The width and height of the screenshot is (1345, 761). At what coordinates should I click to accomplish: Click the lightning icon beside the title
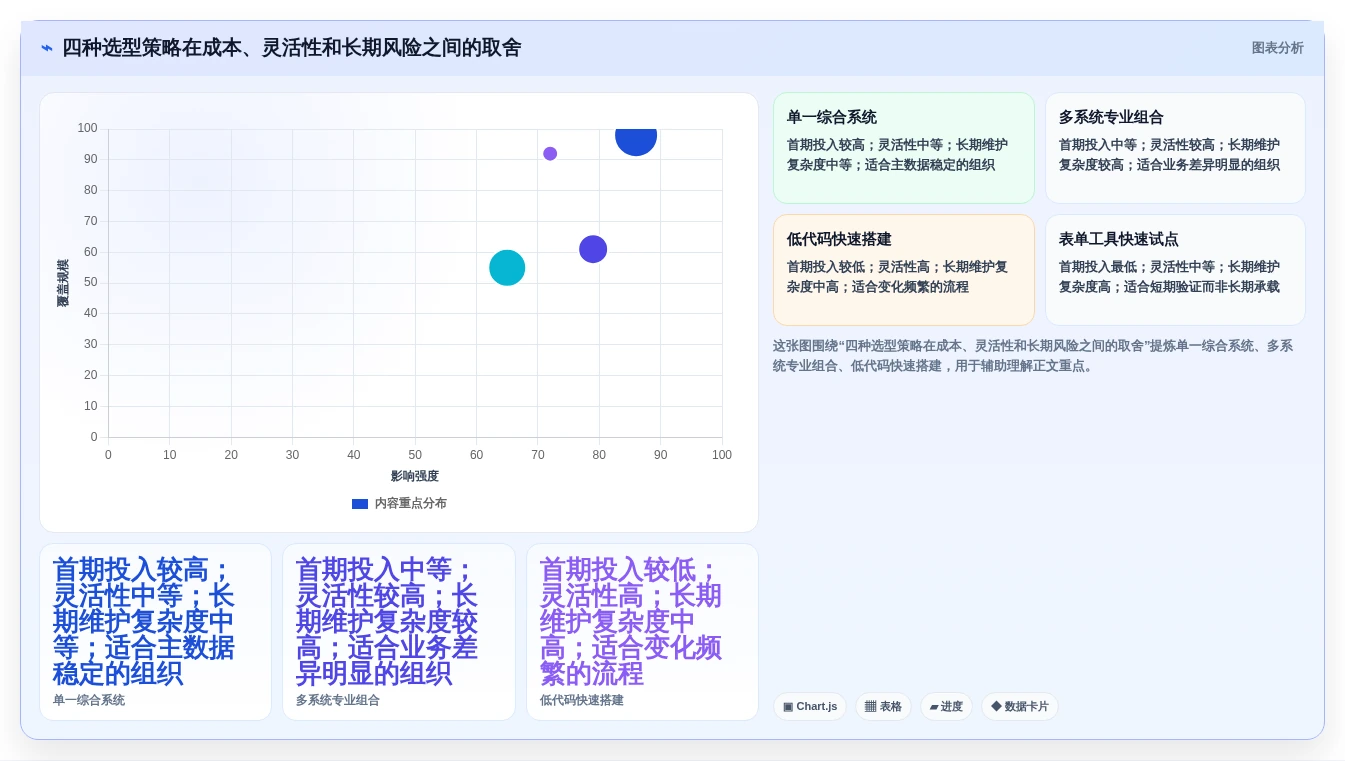(47, 48)
